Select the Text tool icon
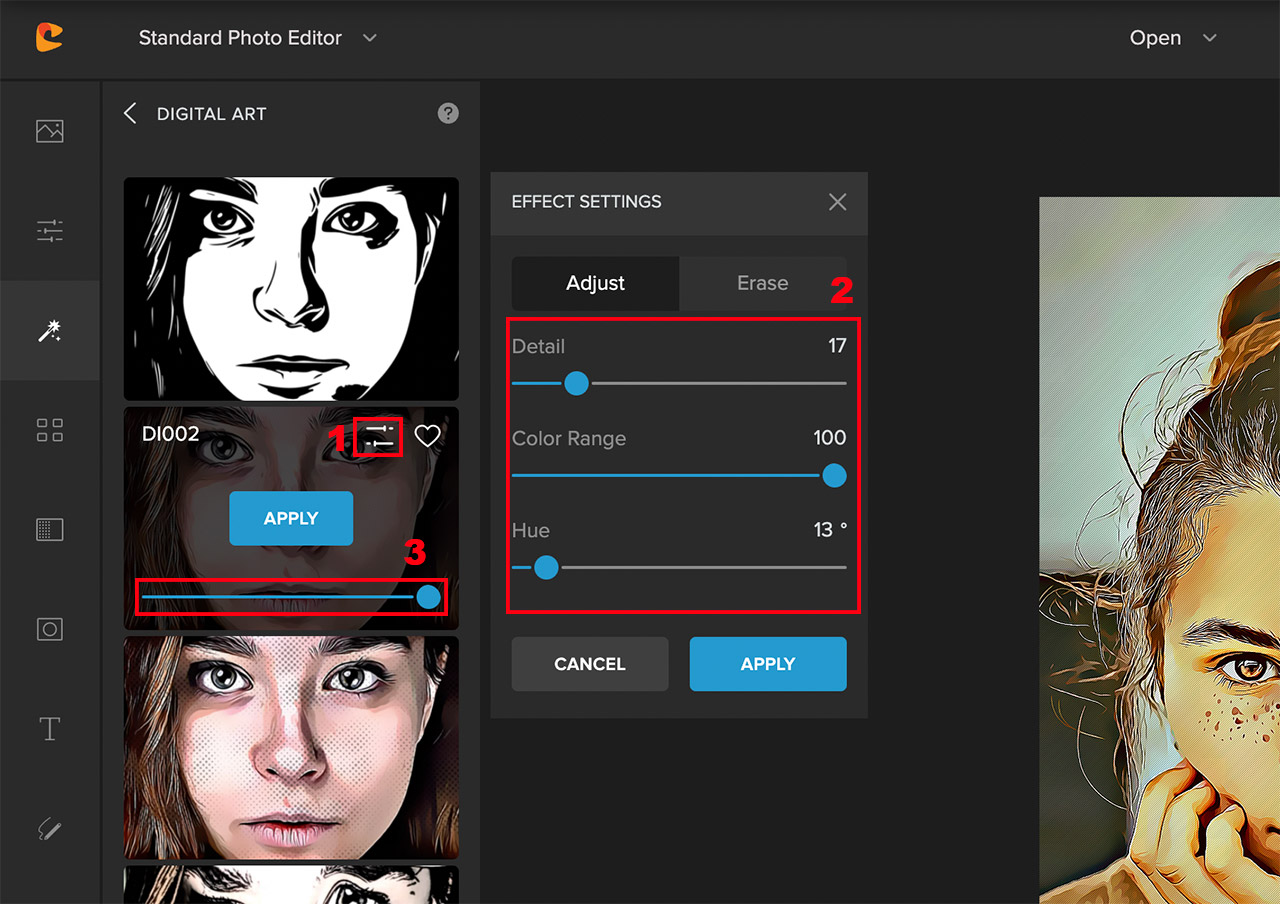Viewport: 1280px width, 904px height. pyautogui.click(x=49, y=729)
